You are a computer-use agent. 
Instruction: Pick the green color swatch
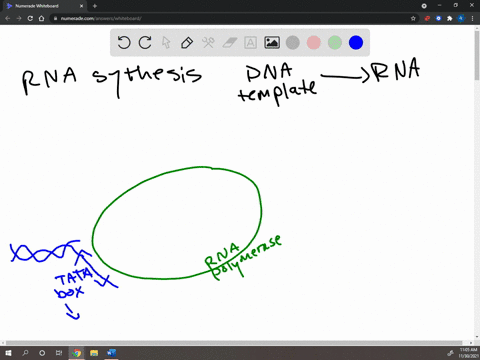(335, 43)
